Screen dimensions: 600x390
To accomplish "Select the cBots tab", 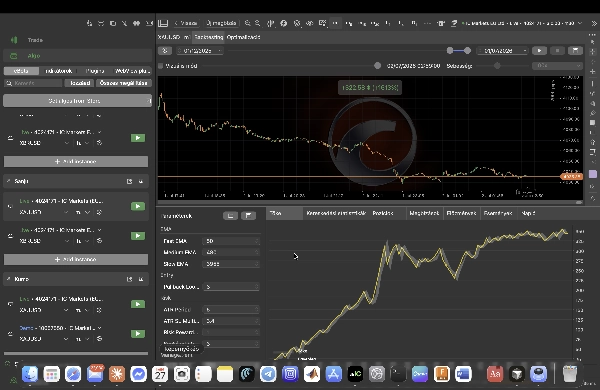I will [x=21, y=71].
